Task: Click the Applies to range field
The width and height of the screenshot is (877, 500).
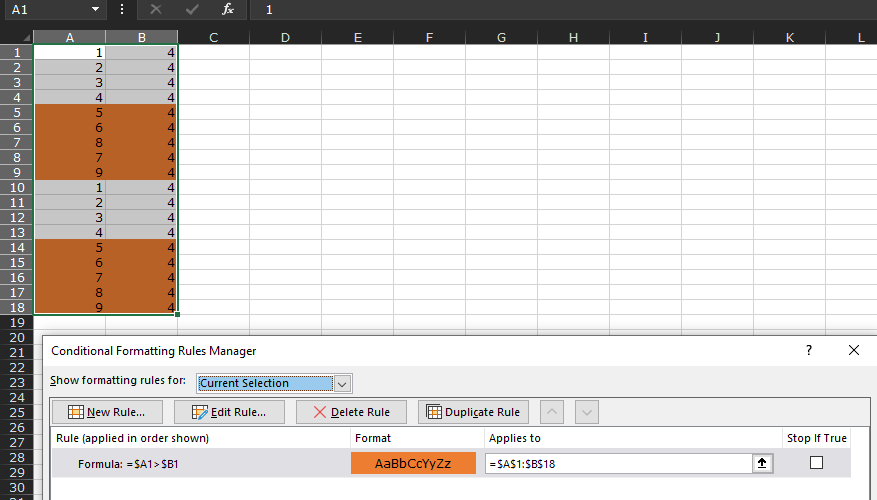Action: (x=619, y=464)
